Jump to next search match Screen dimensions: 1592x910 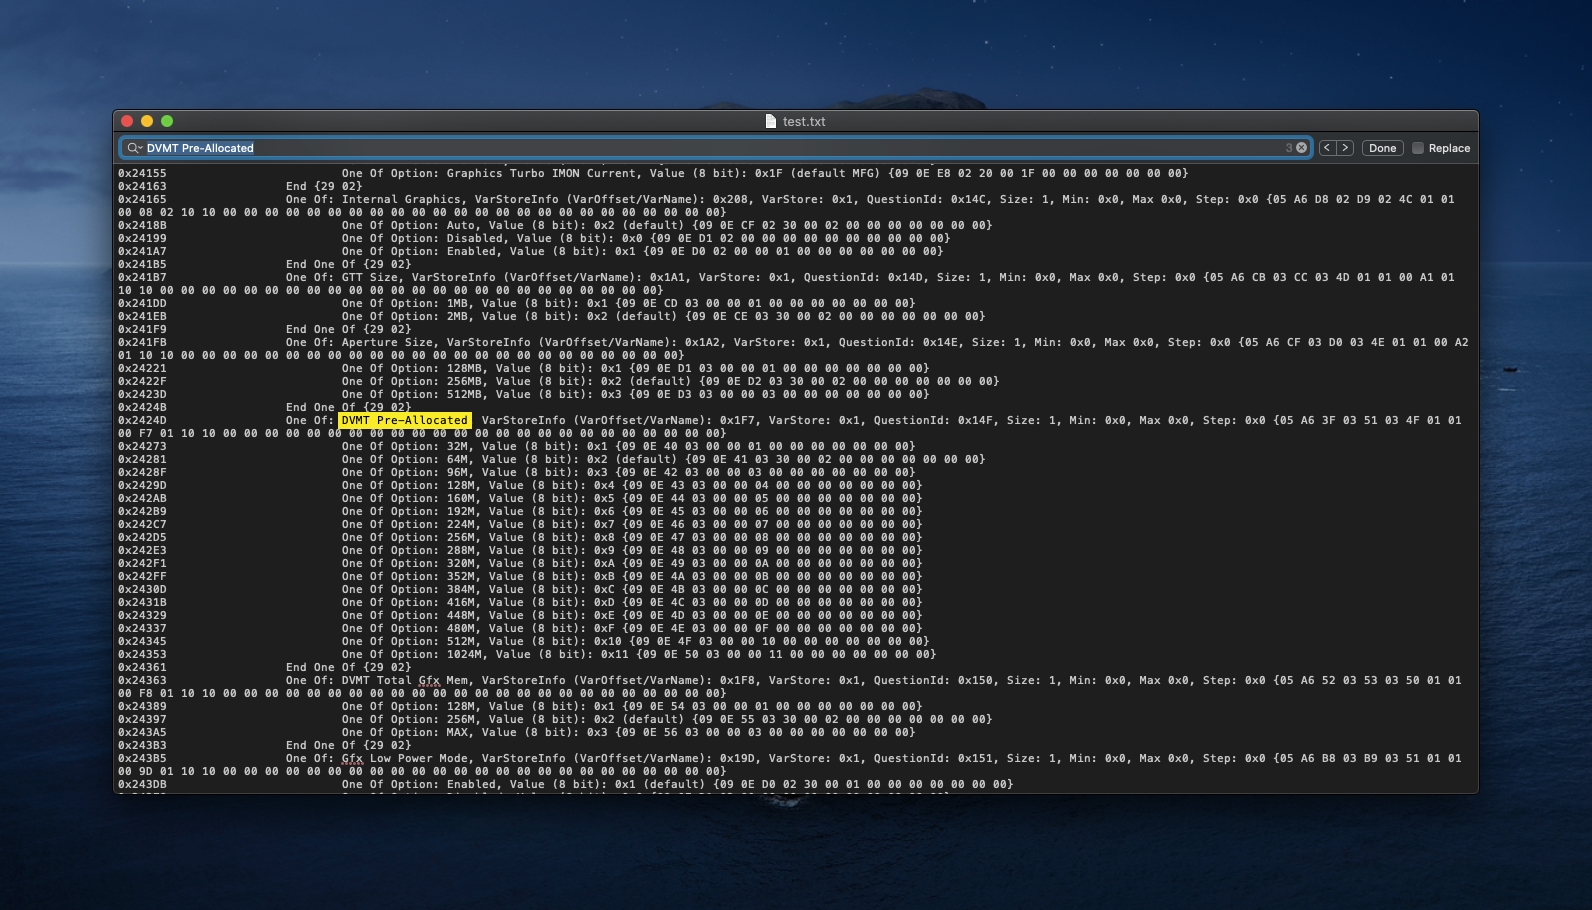(x=1345, y=148)
